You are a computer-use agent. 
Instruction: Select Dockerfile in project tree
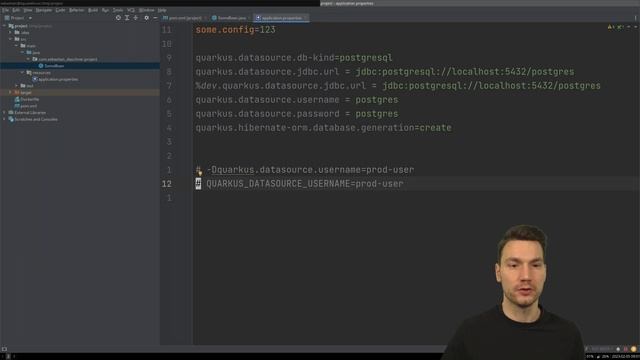27,99
